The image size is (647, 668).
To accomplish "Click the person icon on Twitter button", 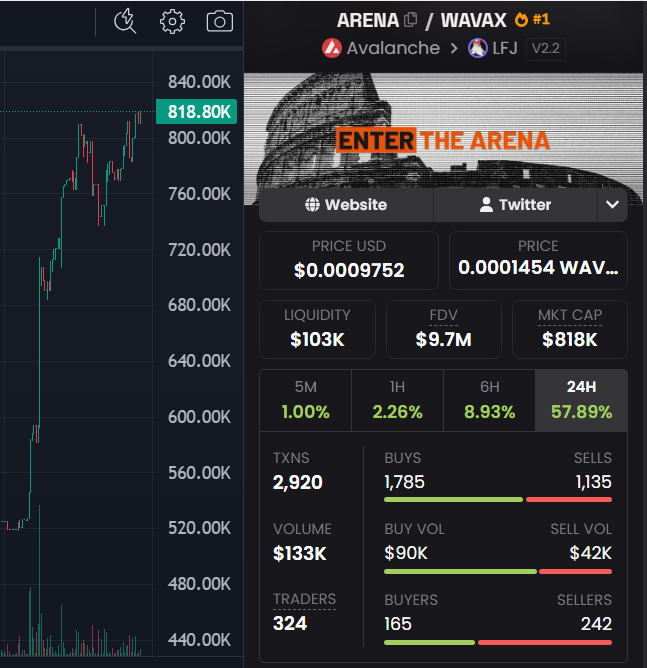I will pyautogui.click(x=486, y=204).
